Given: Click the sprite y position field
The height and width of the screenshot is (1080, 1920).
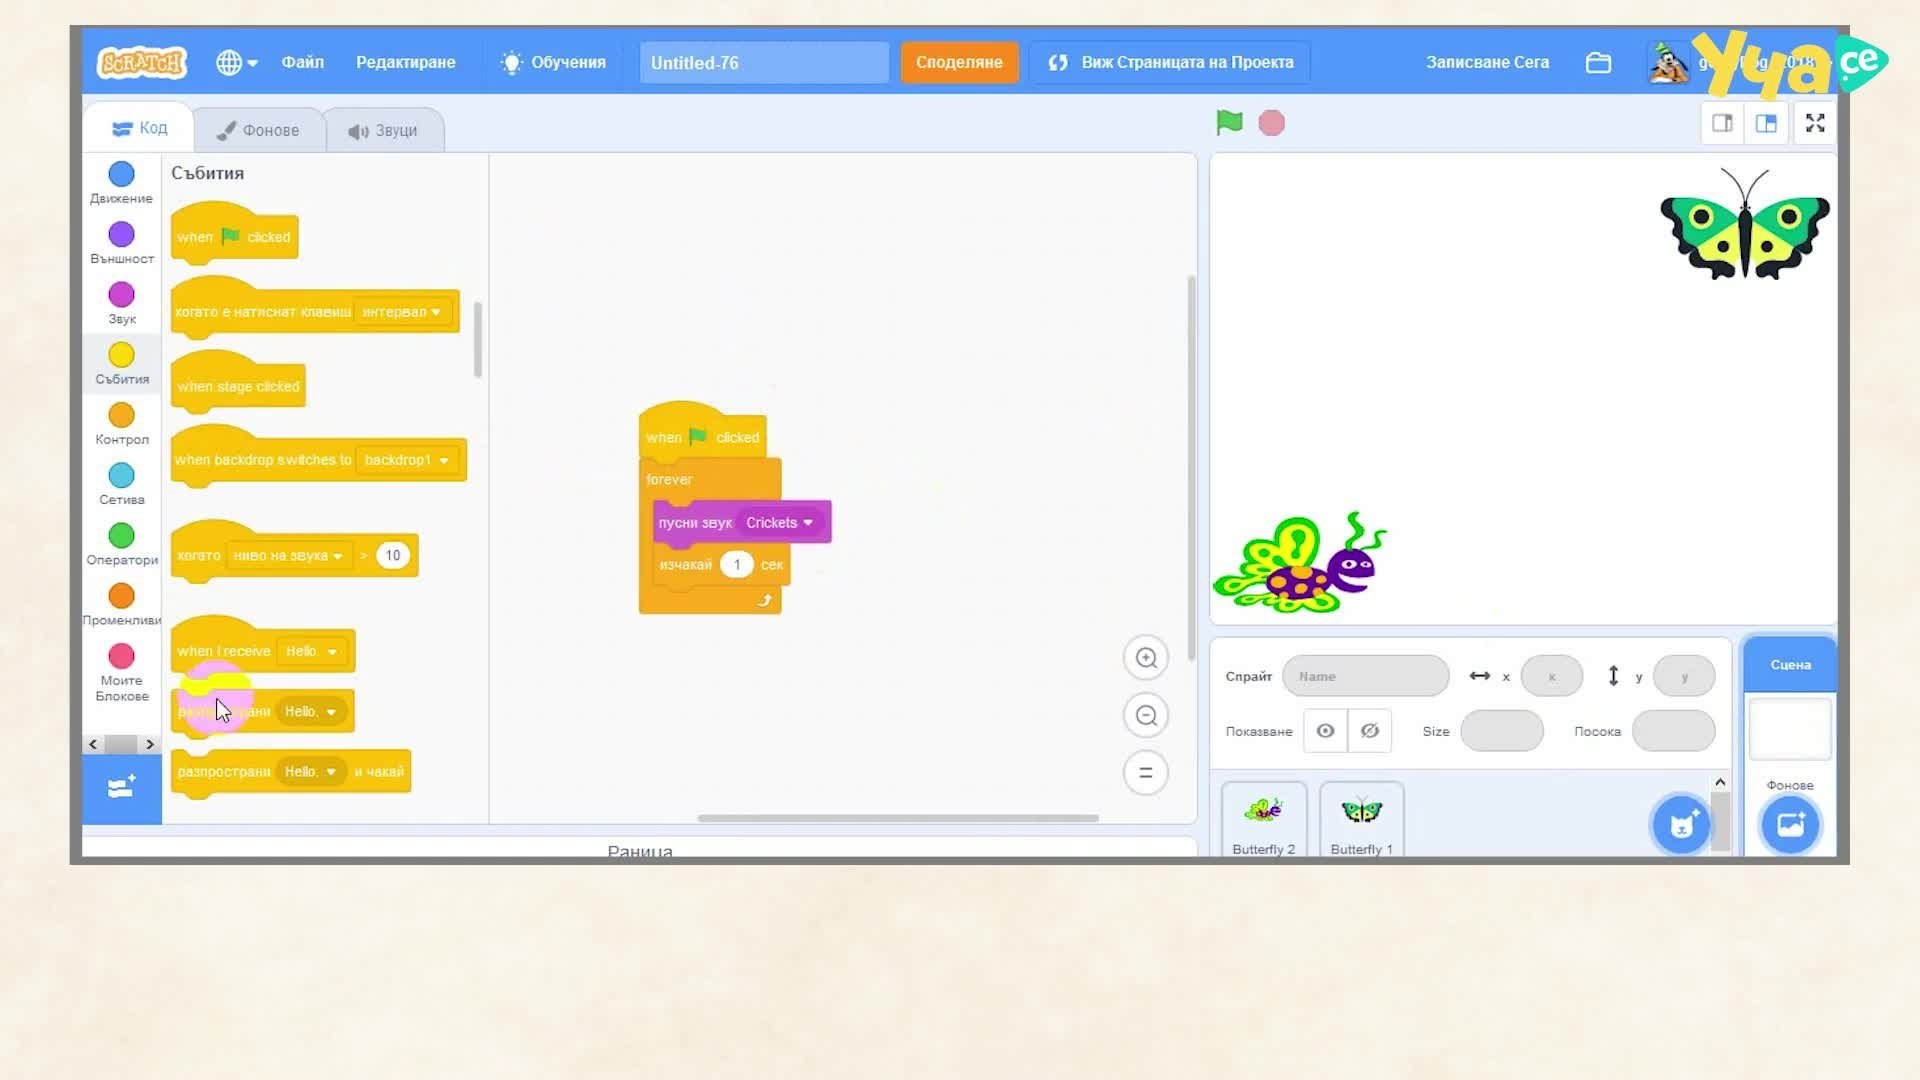Looking at the screenshot, I should pos(1684,676).
